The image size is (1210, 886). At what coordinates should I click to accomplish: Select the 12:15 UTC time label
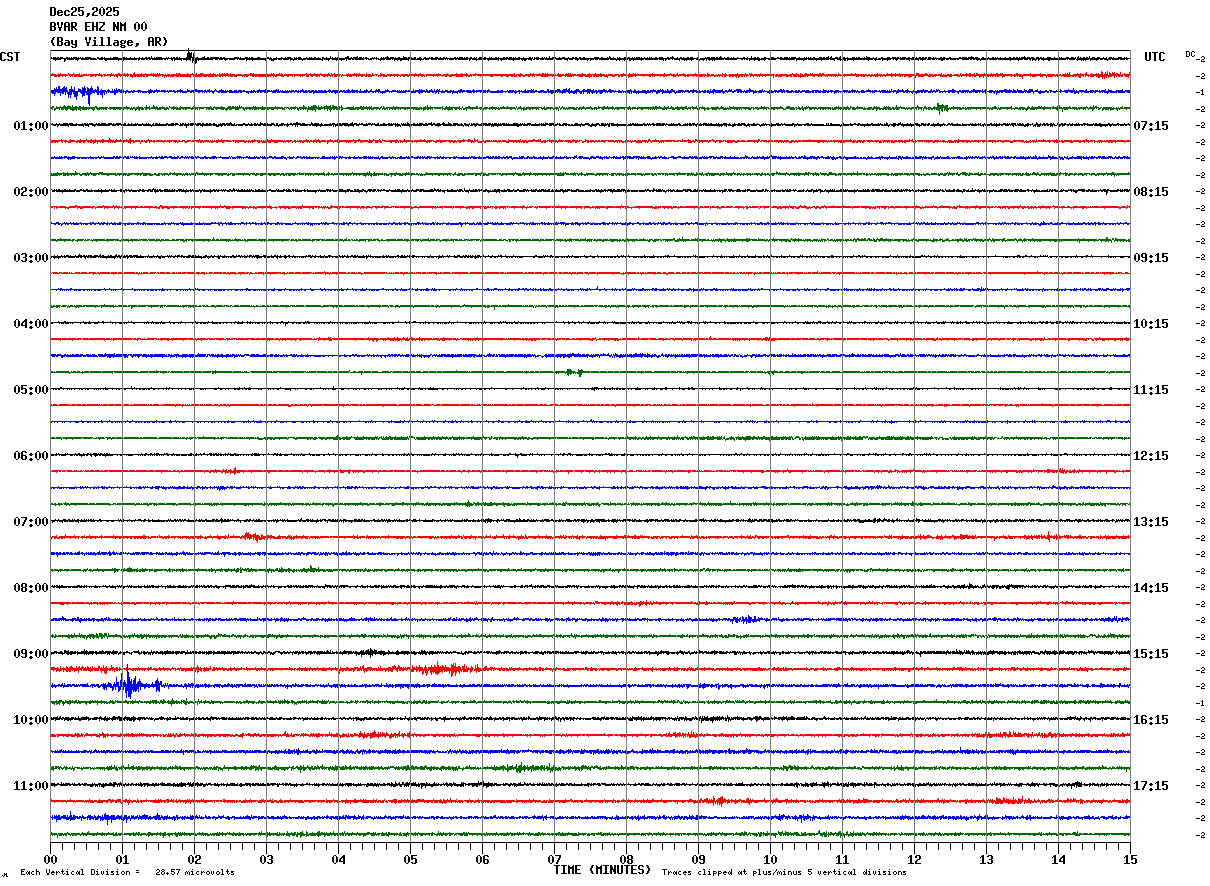1151,456
